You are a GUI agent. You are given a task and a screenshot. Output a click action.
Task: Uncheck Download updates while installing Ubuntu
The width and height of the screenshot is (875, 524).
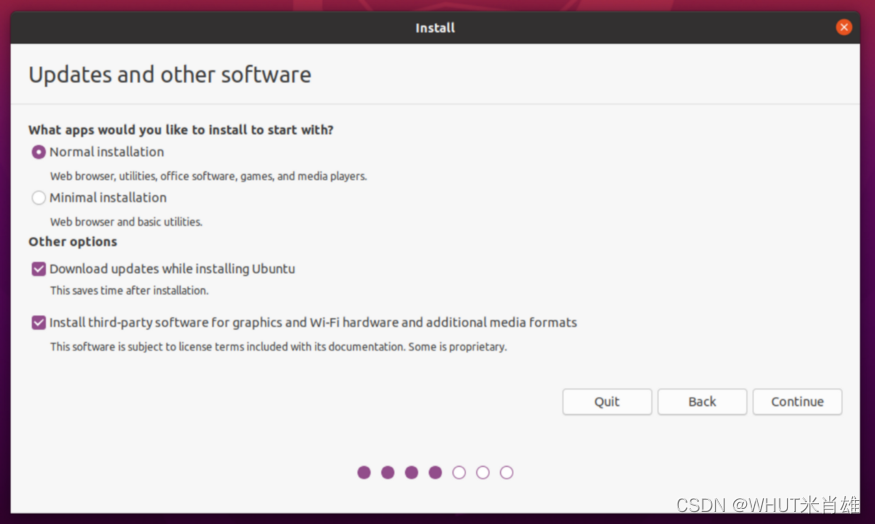click(x=39, y=270)
